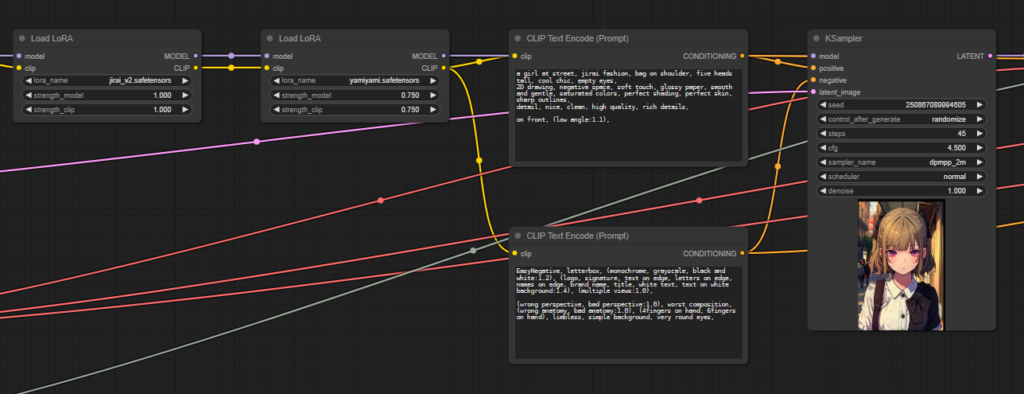Screen dimensions: 1024x394
Task: Click the yamiyami Load LoRA node collapse dot
Action: point(270,39)
